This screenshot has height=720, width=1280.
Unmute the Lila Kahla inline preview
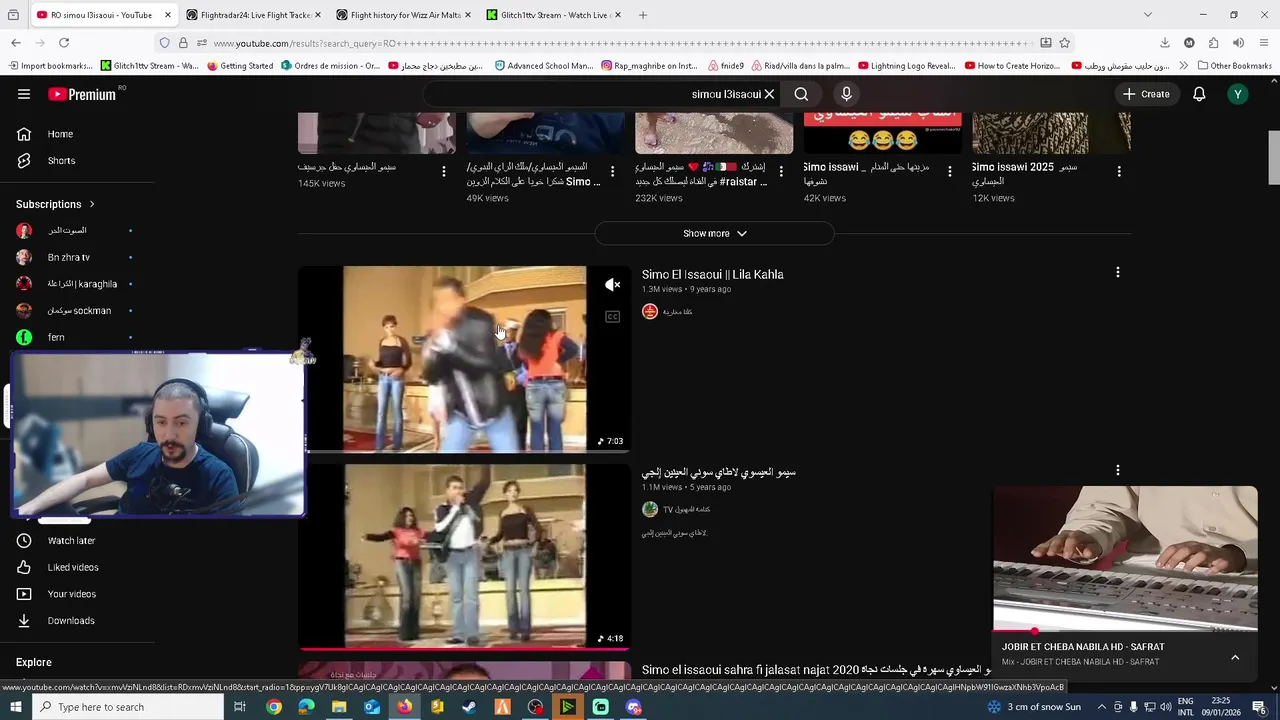[x=613, y=285]
